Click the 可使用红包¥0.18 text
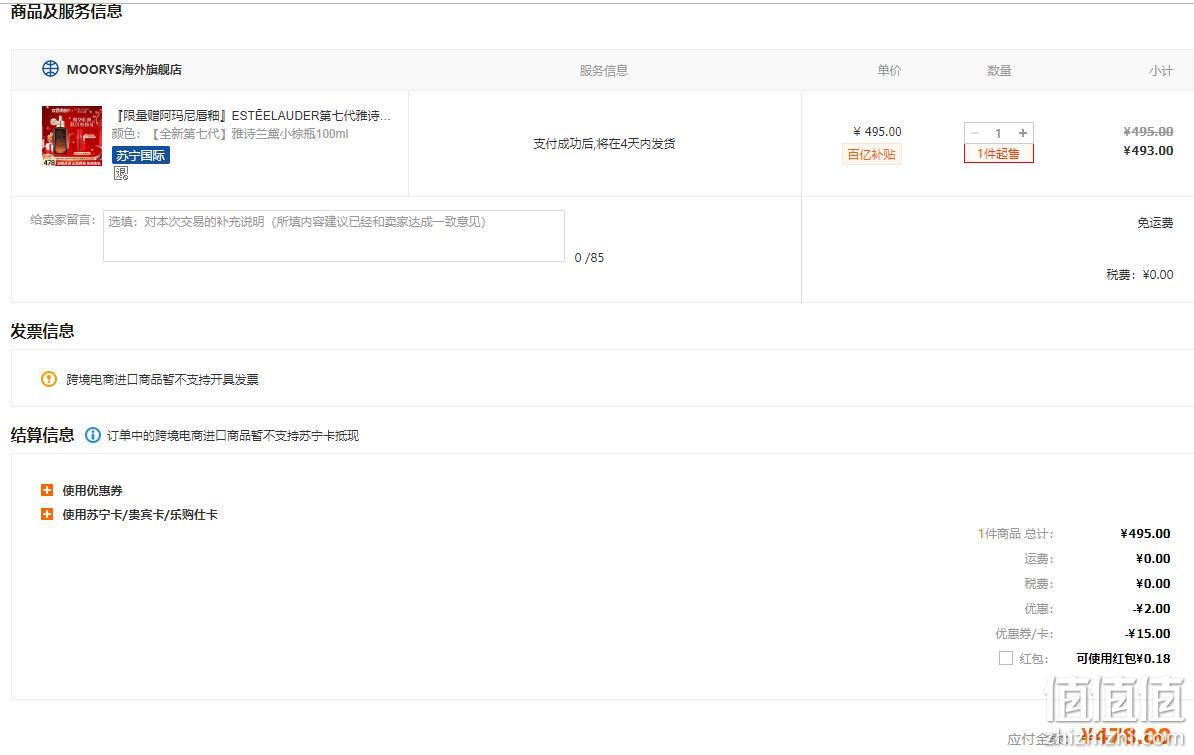This screenshot has width=1194, height=755. (1123, 658)
